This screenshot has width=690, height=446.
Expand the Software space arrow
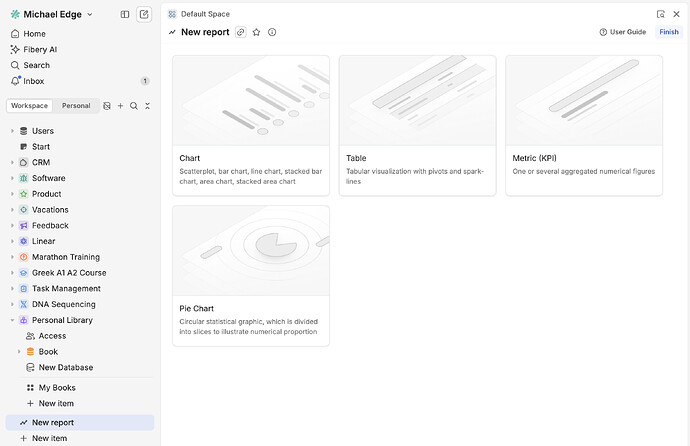click(12, 179)
